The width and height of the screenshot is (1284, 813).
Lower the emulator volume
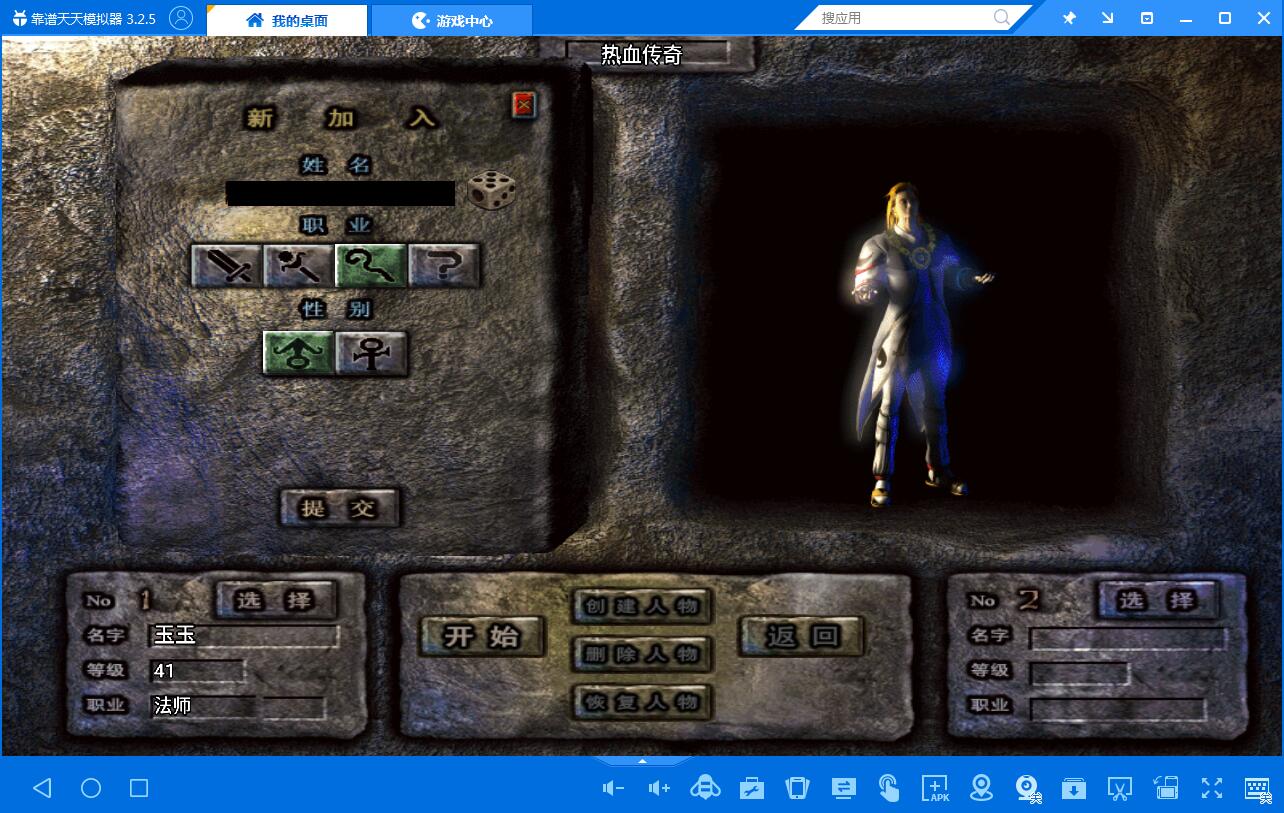pos(613,788)
